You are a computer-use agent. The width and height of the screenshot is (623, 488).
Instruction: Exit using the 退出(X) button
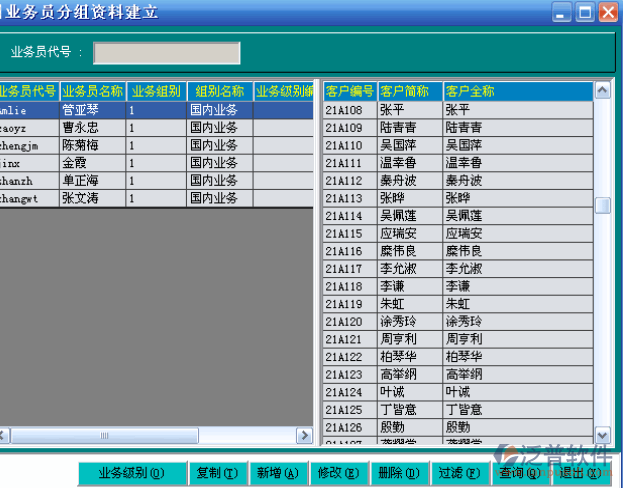pyautogui.click(x=580, y=473)
